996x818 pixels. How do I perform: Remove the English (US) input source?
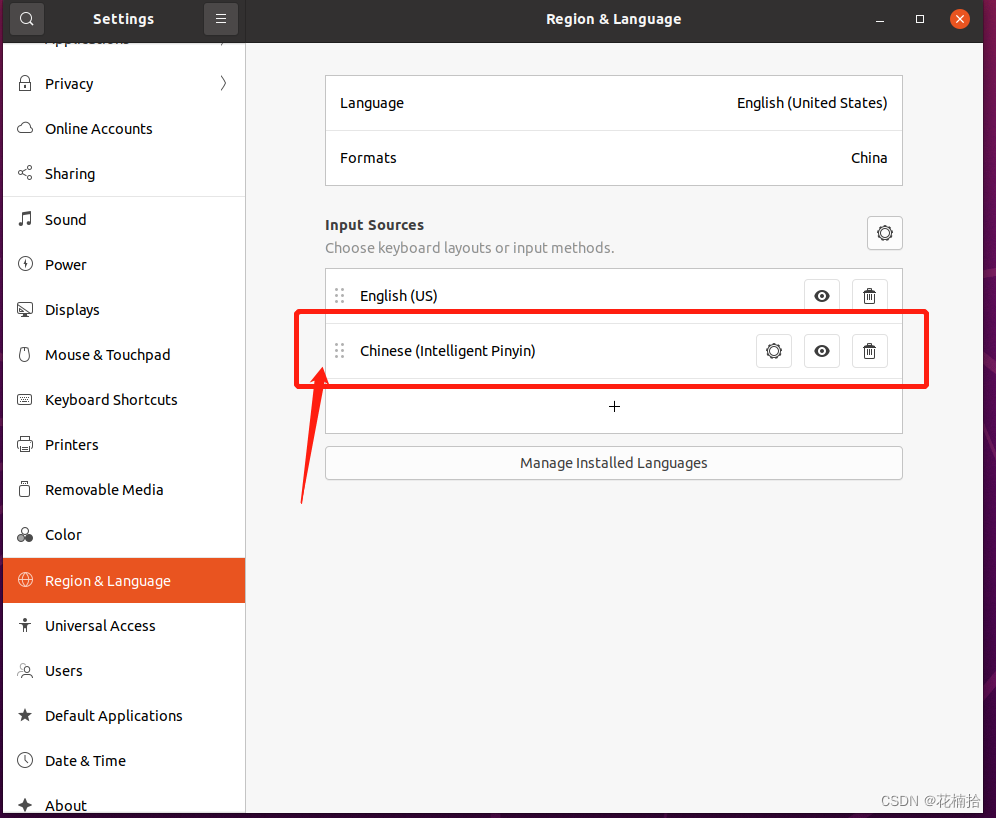tap(870, 296)
